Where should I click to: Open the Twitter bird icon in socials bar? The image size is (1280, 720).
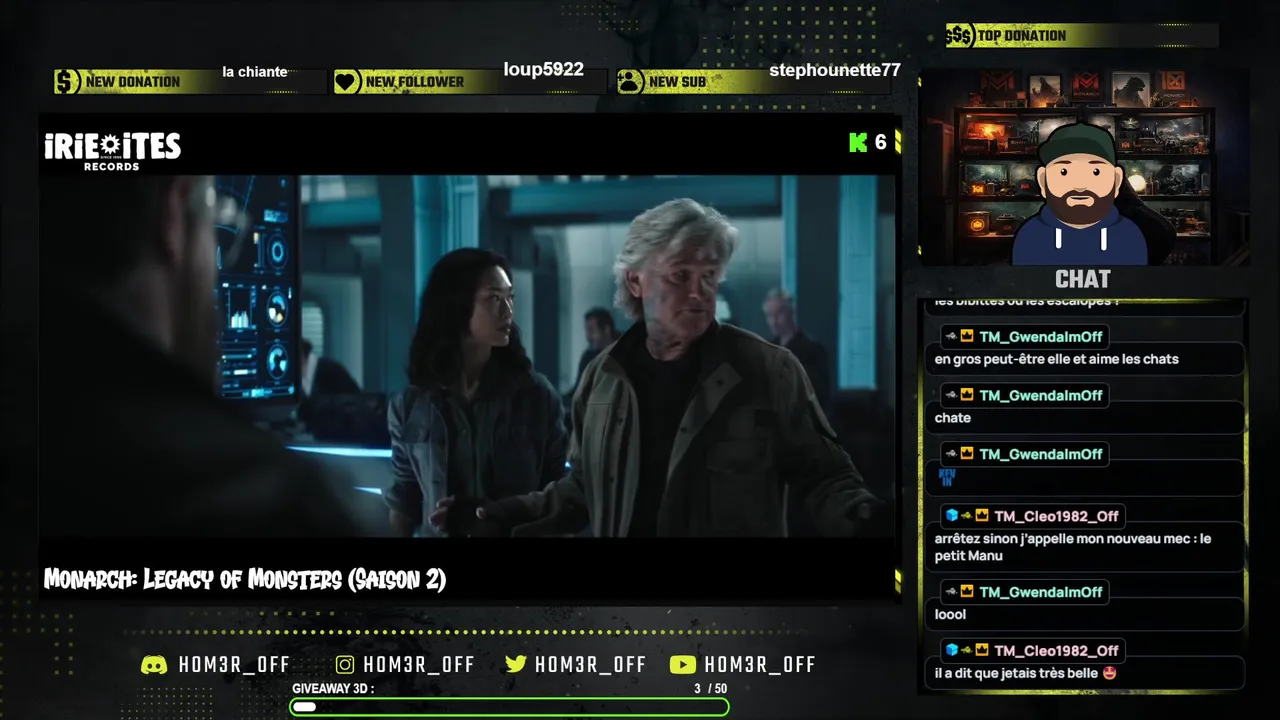[x=516, y=665]
